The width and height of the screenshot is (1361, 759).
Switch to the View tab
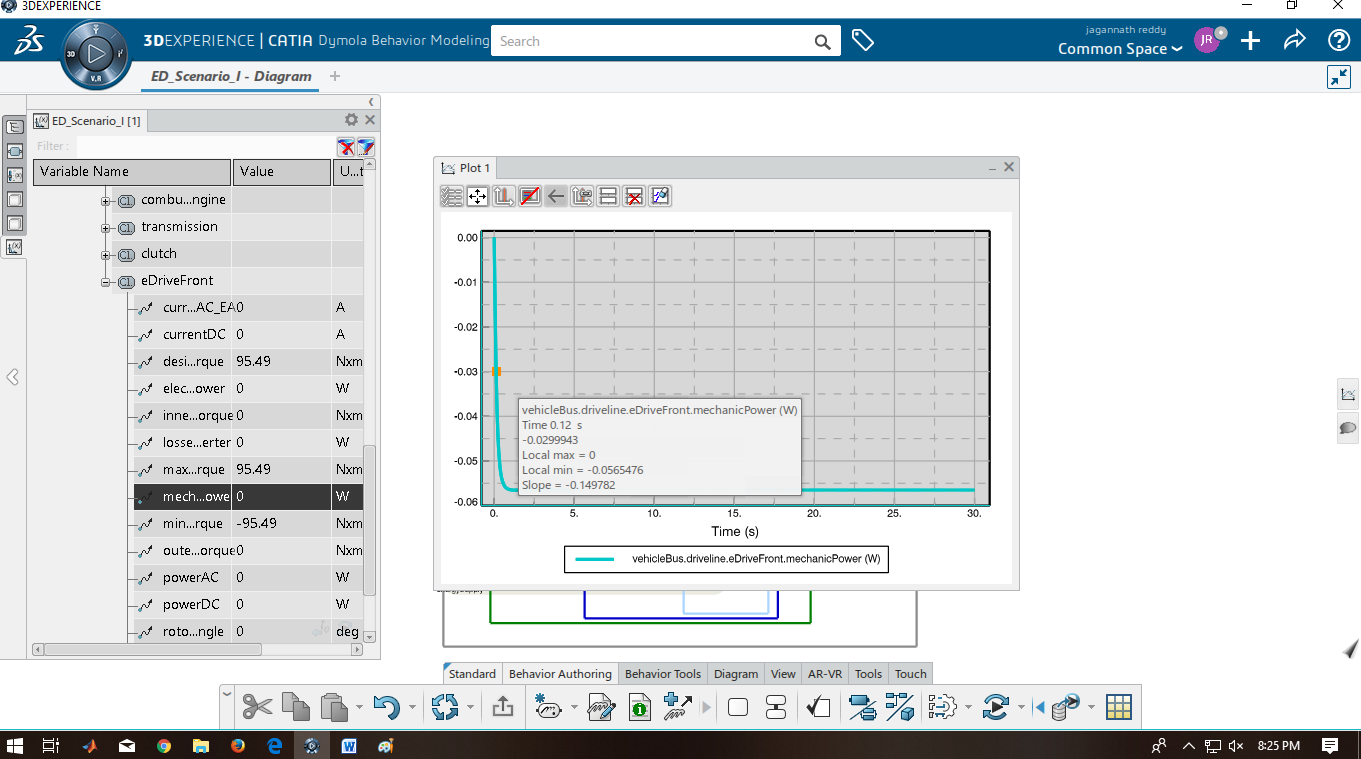pos(783,674)
